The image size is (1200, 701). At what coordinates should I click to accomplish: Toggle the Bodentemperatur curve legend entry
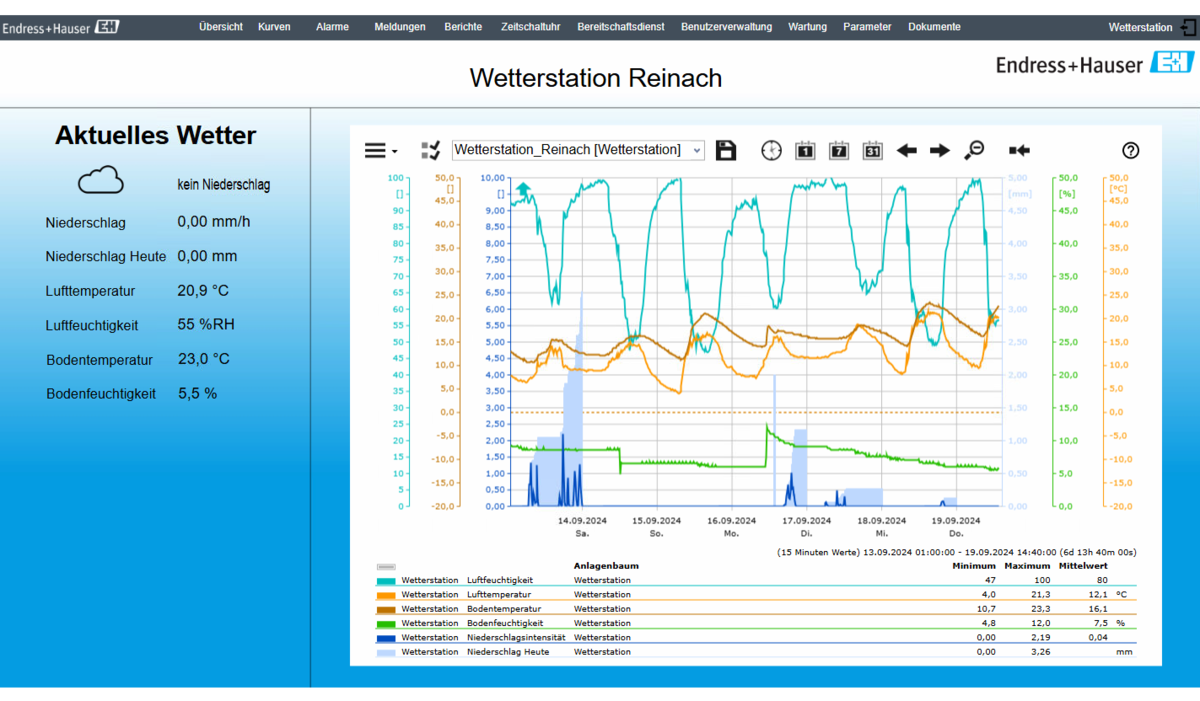tap(503, 608)
